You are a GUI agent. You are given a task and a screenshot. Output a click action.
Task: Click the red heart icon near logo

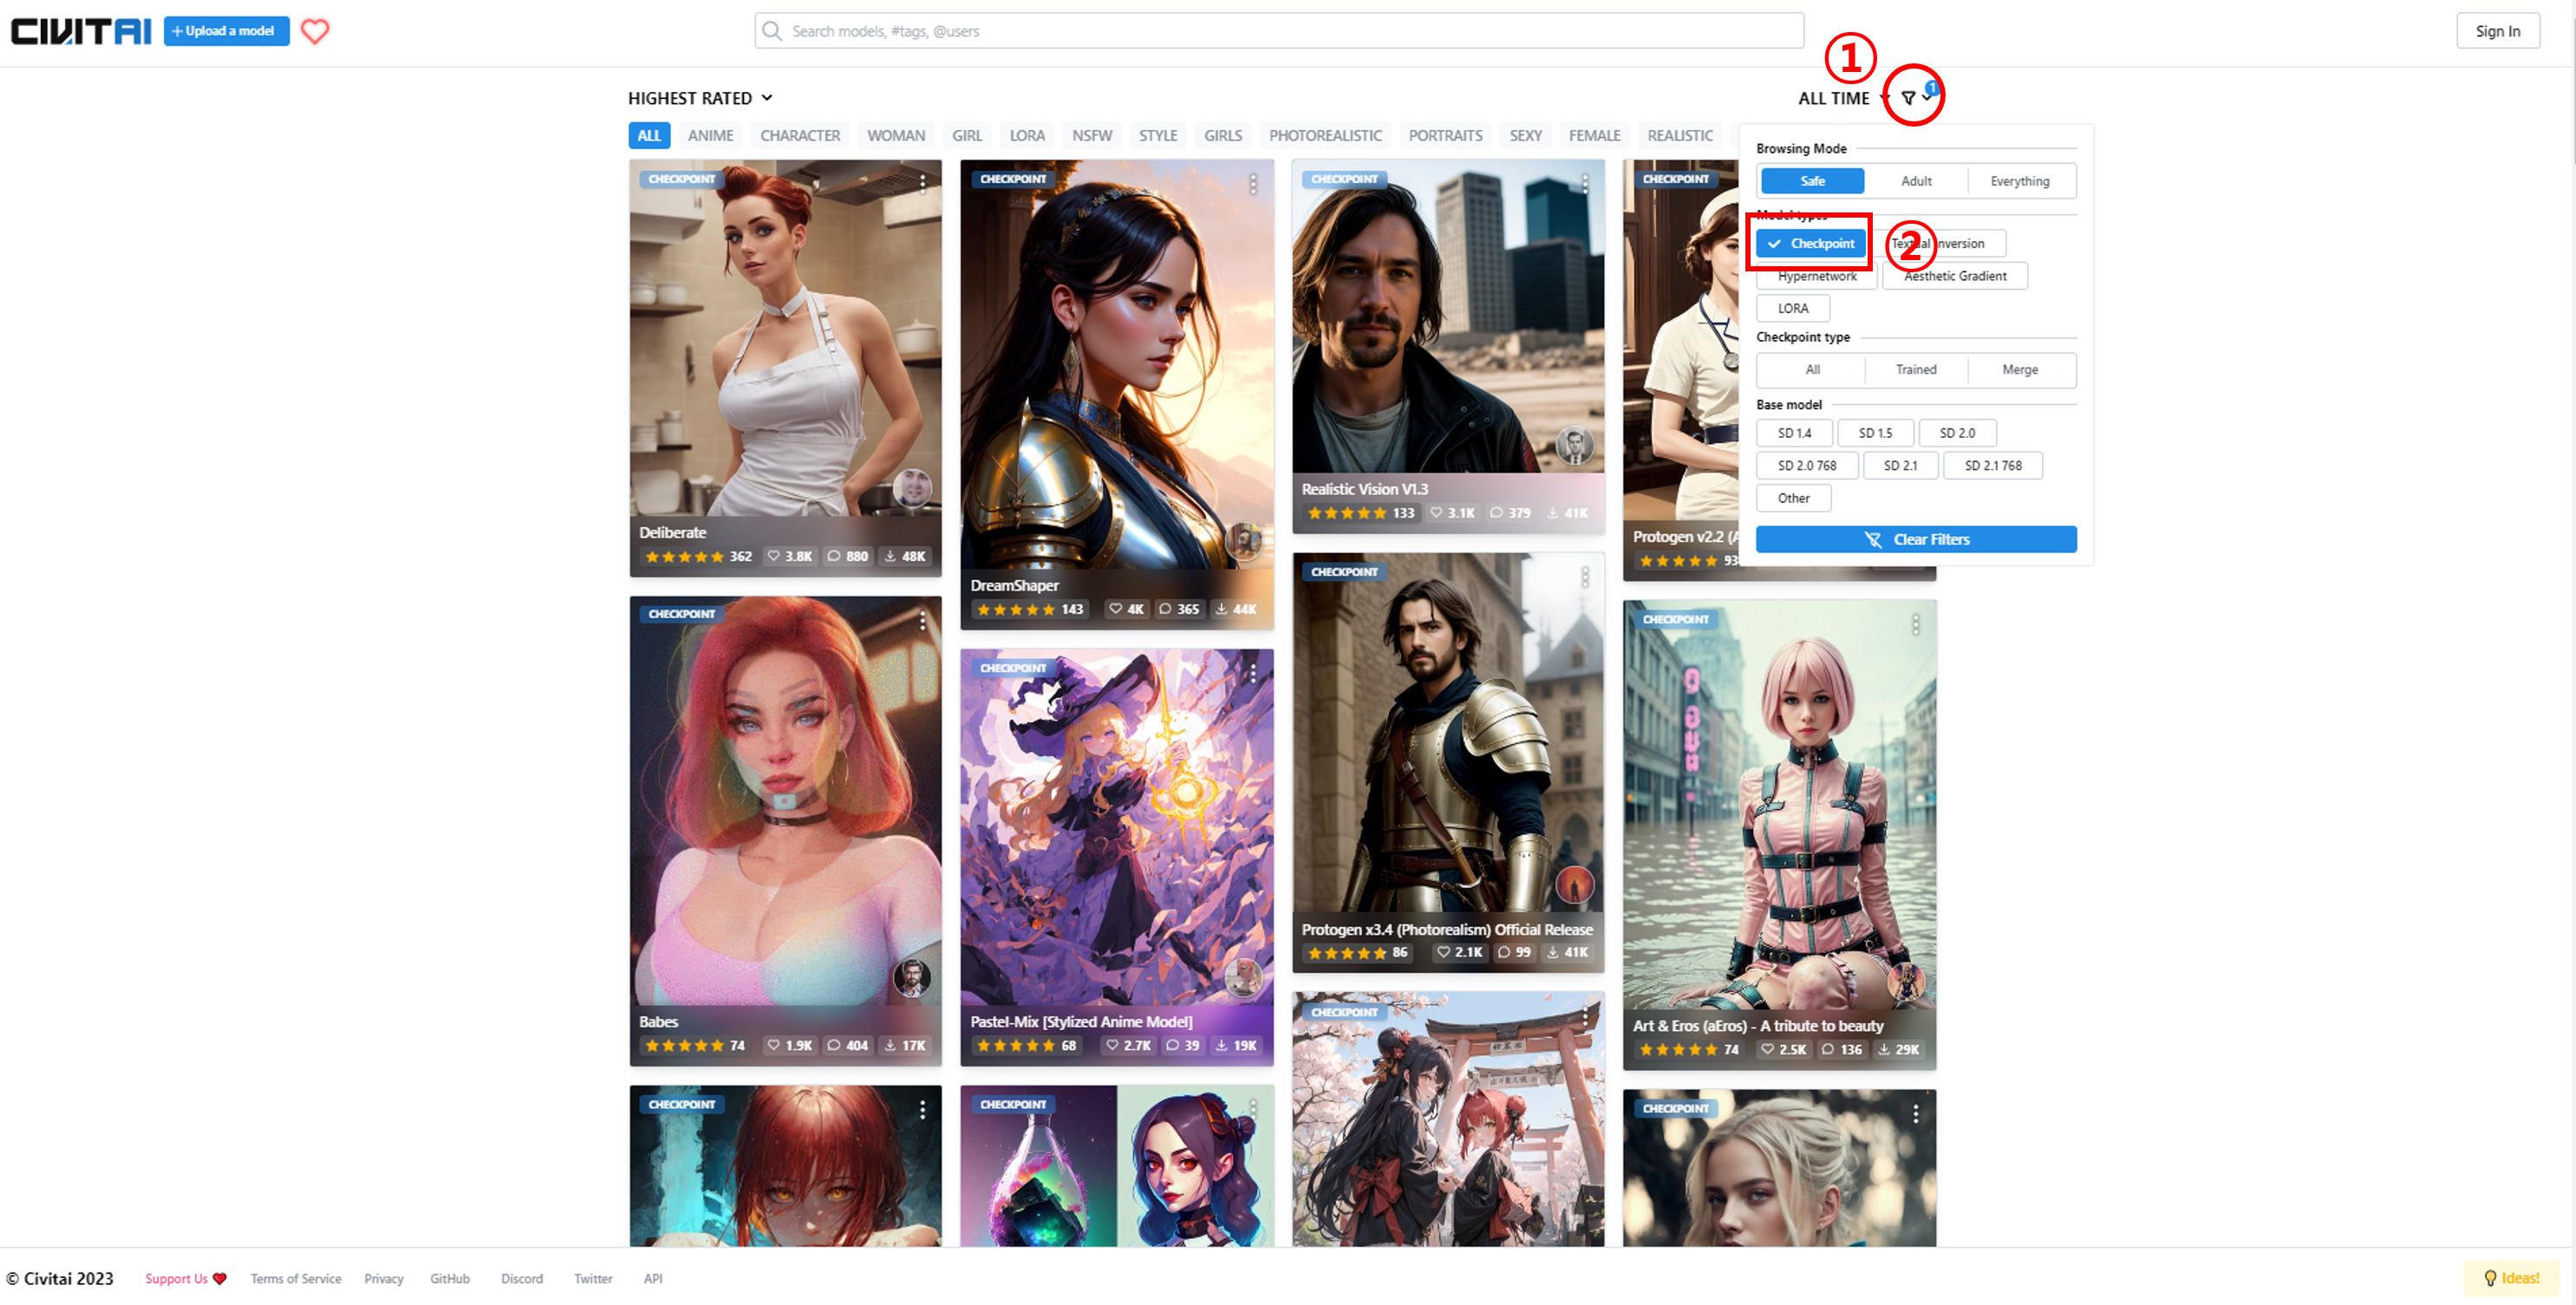(x=315, y=31)
